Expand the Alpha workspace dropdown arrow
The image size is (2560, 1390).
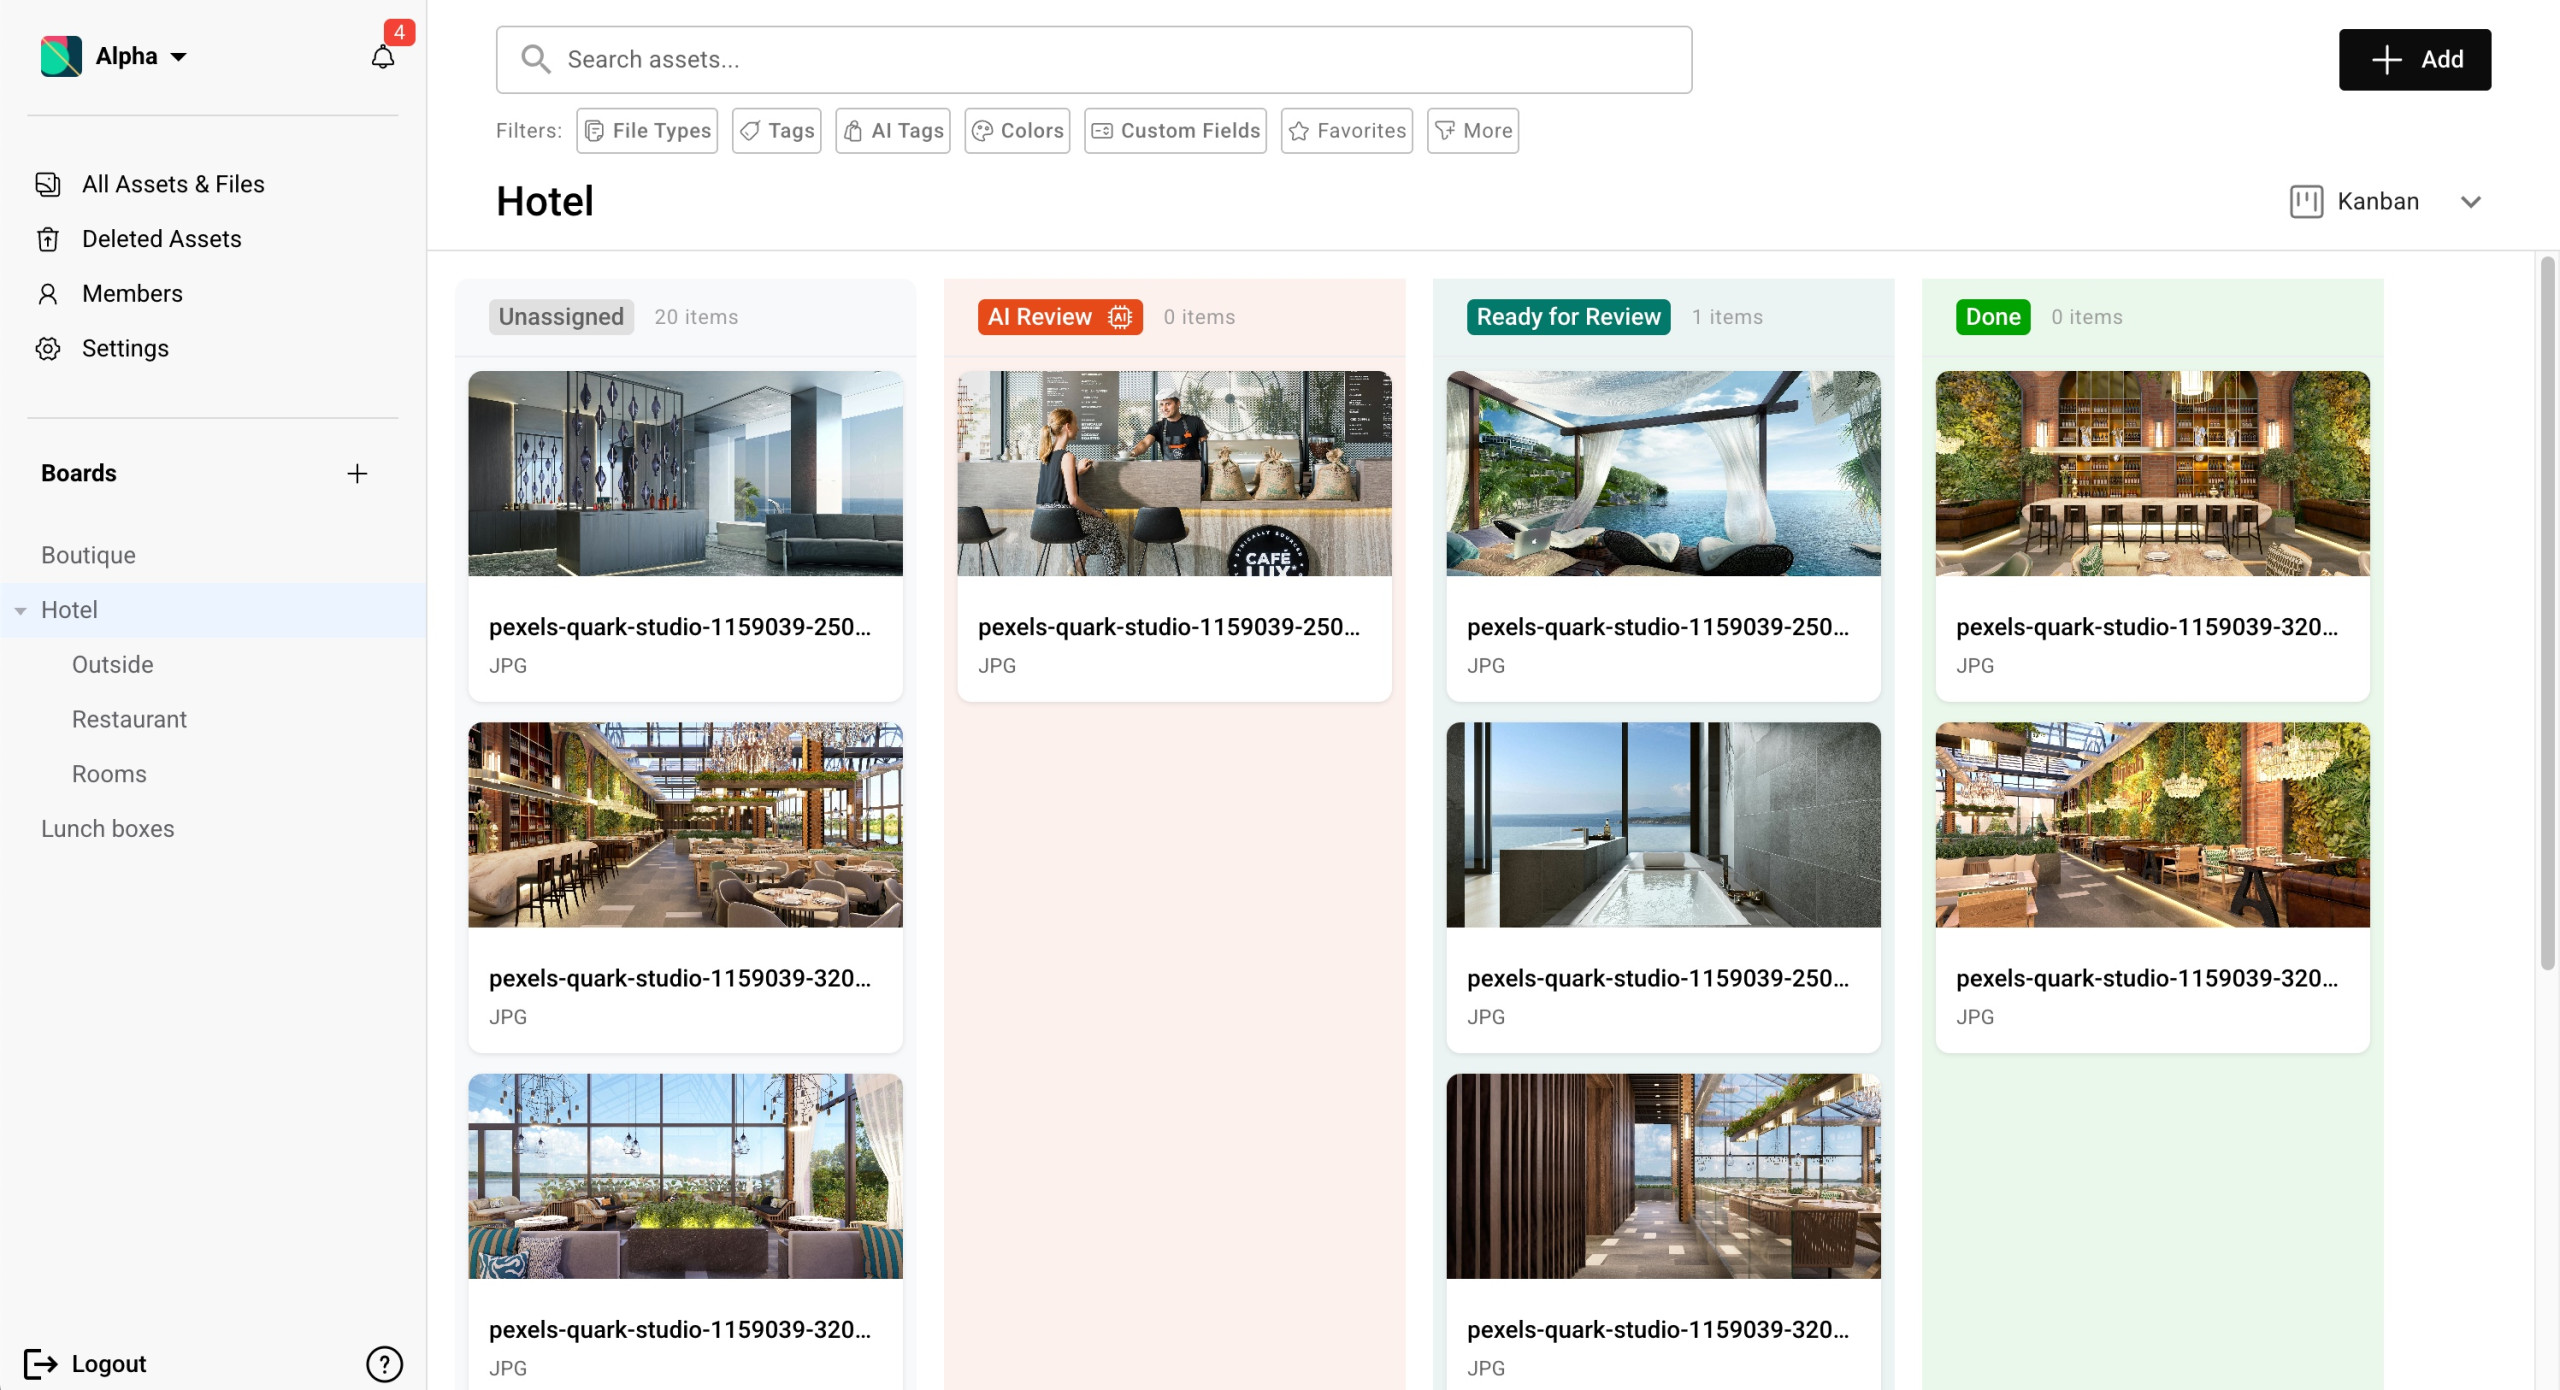click(179, 57)
